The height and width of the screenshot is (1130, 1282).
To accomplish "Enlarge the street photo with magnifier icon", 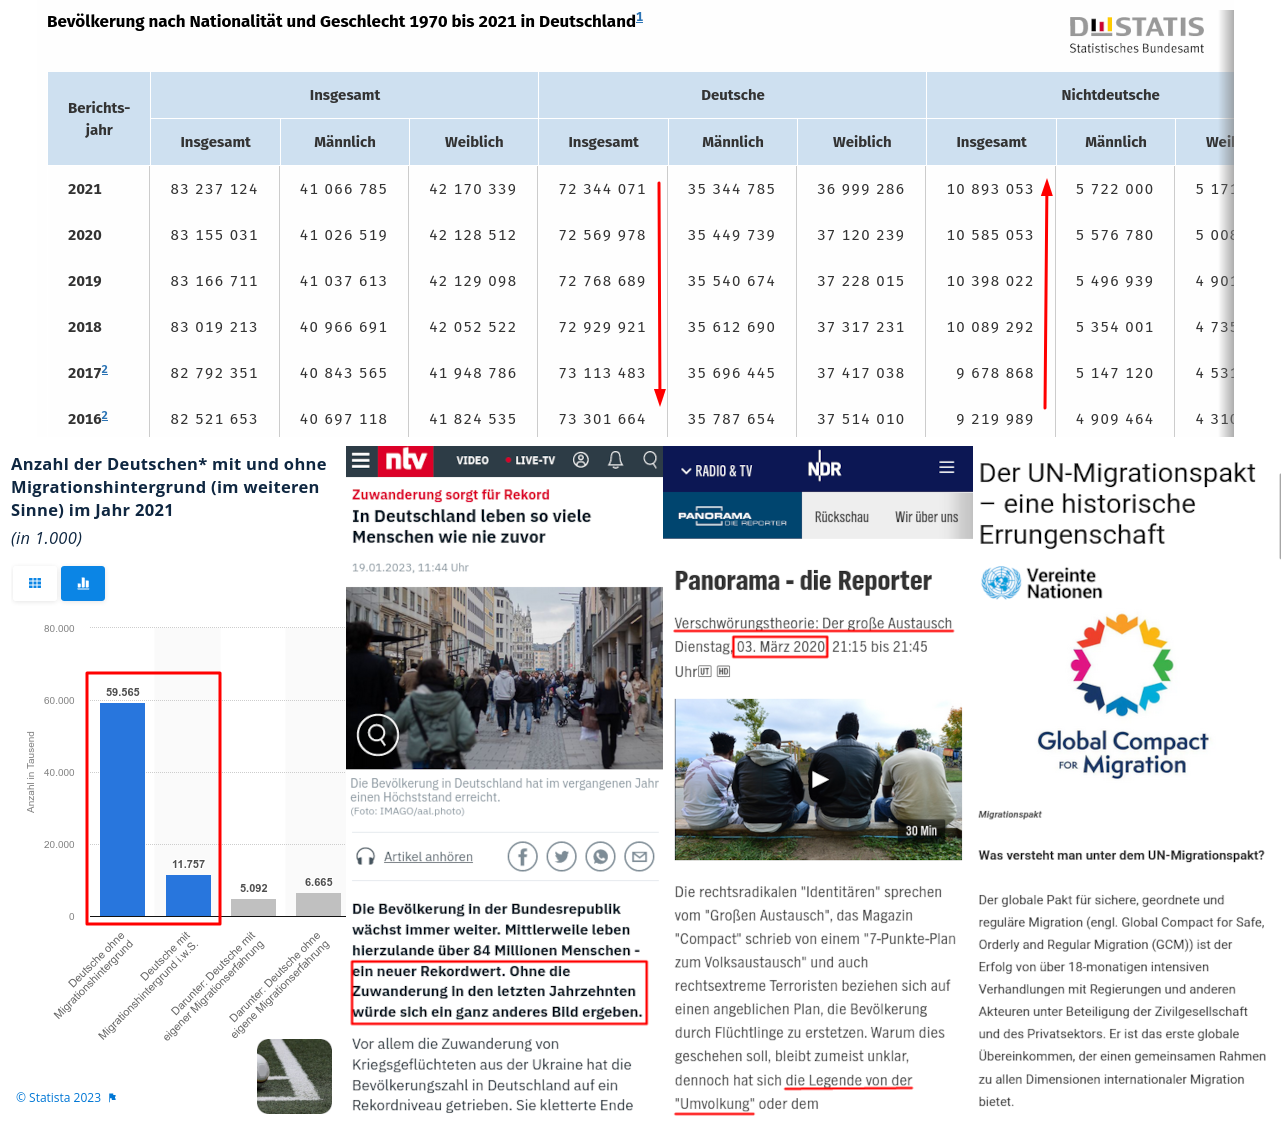I will (x=378, y=735).
